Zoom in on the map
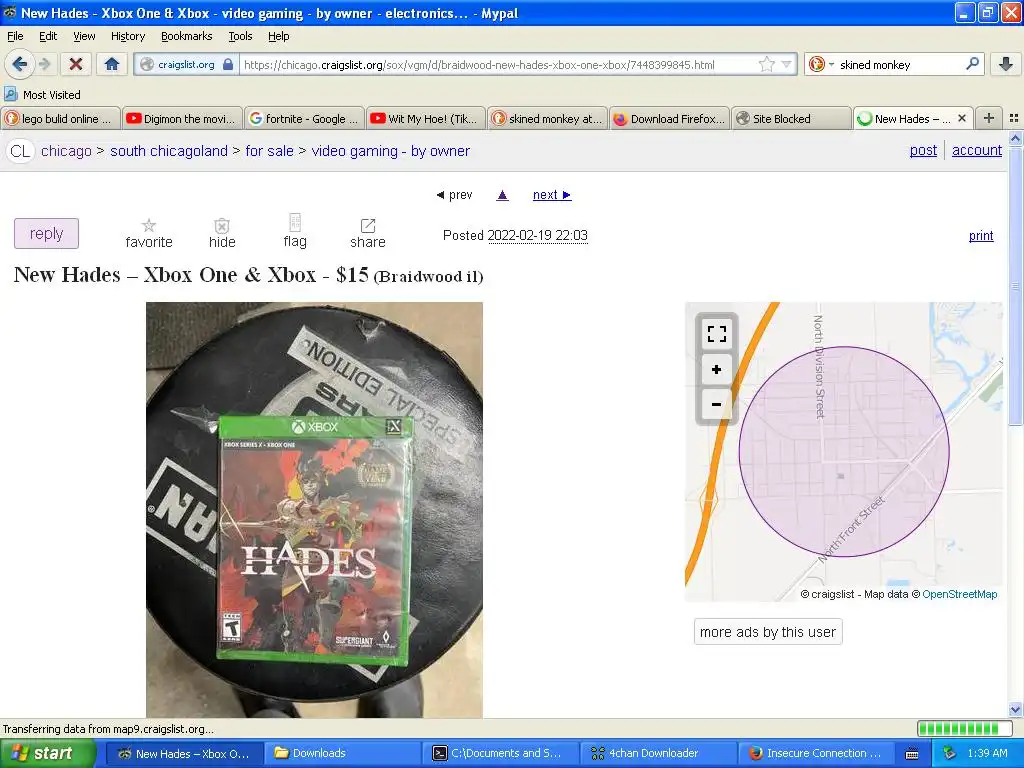The height and width of the screenshot is (768, 1024). tap(716, 370)
